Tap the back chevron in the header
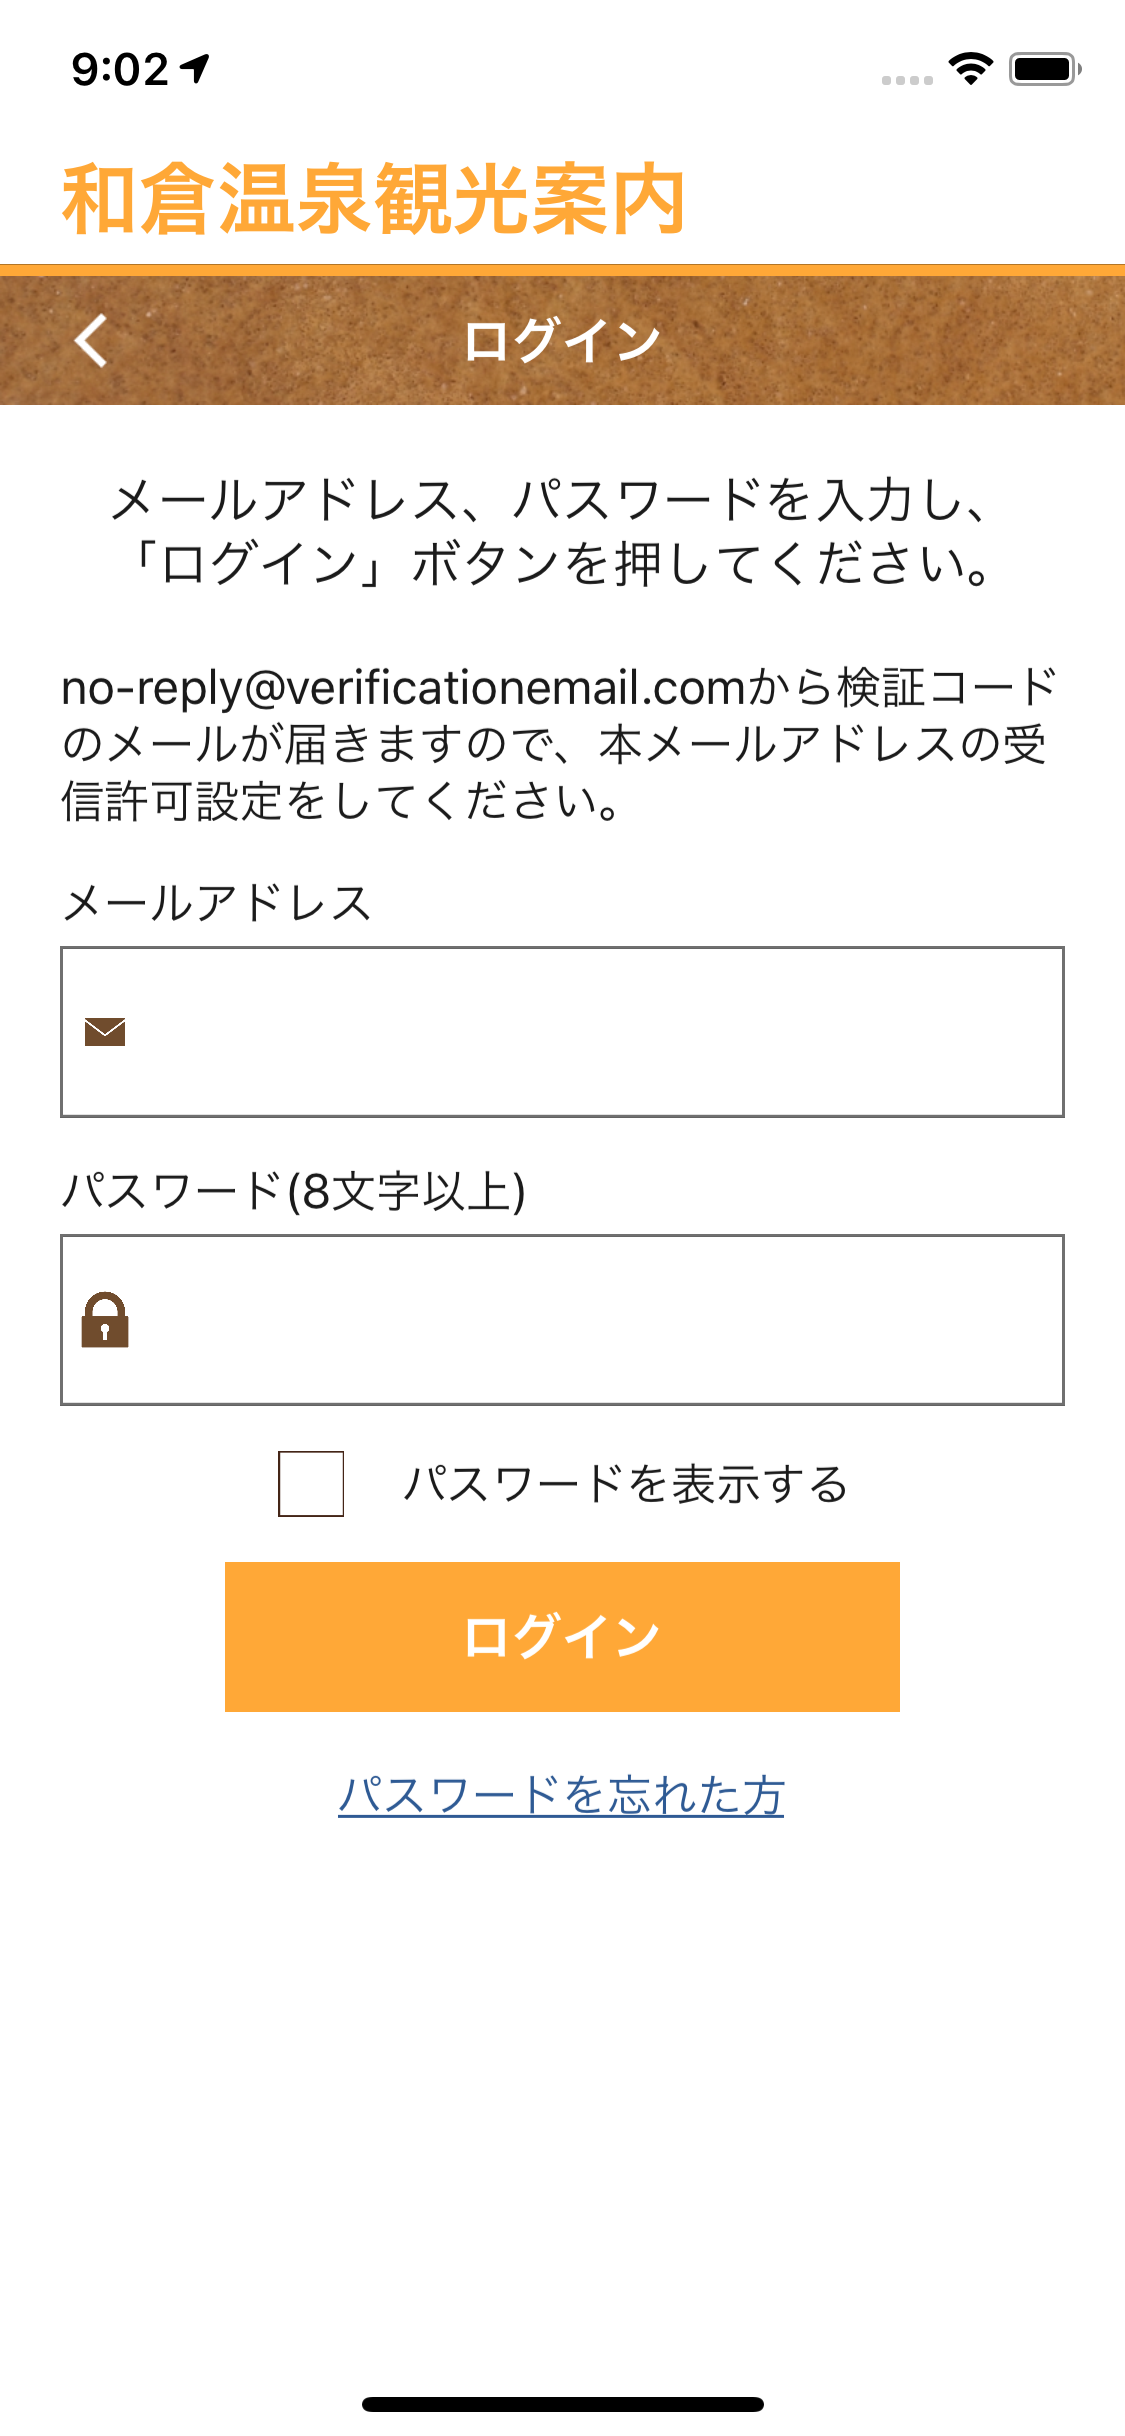This screenshot has width=1125, height=2436. 92,341
